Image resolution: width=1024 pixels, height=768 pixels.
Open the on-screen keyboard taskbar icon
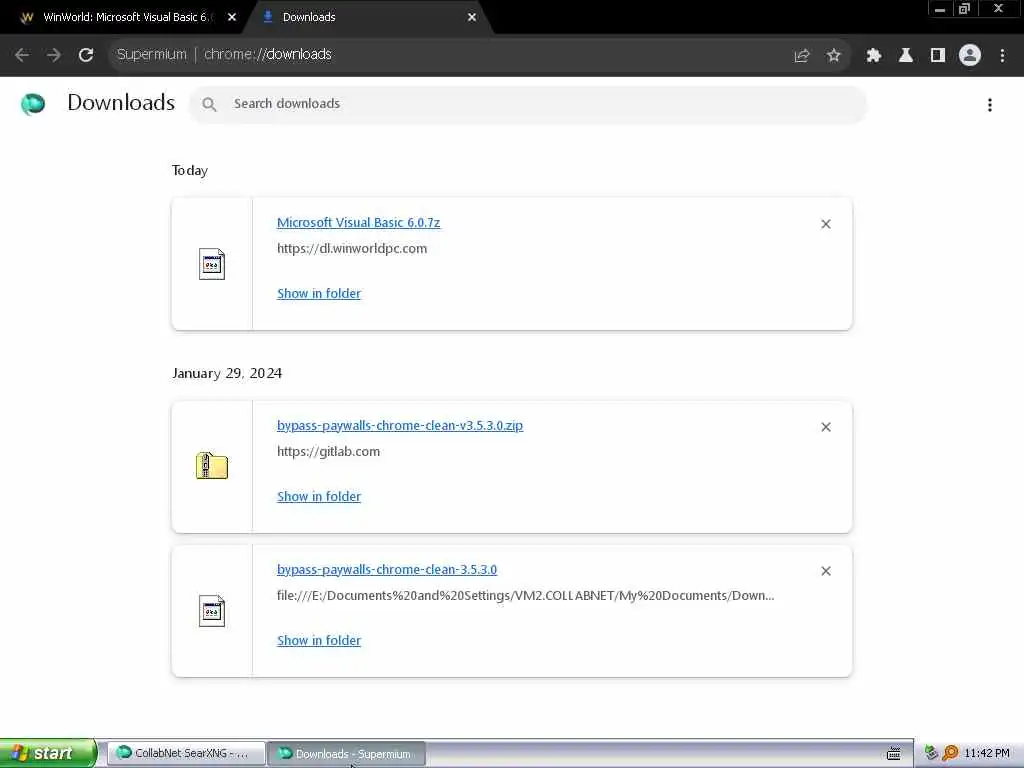pos(893,754)
